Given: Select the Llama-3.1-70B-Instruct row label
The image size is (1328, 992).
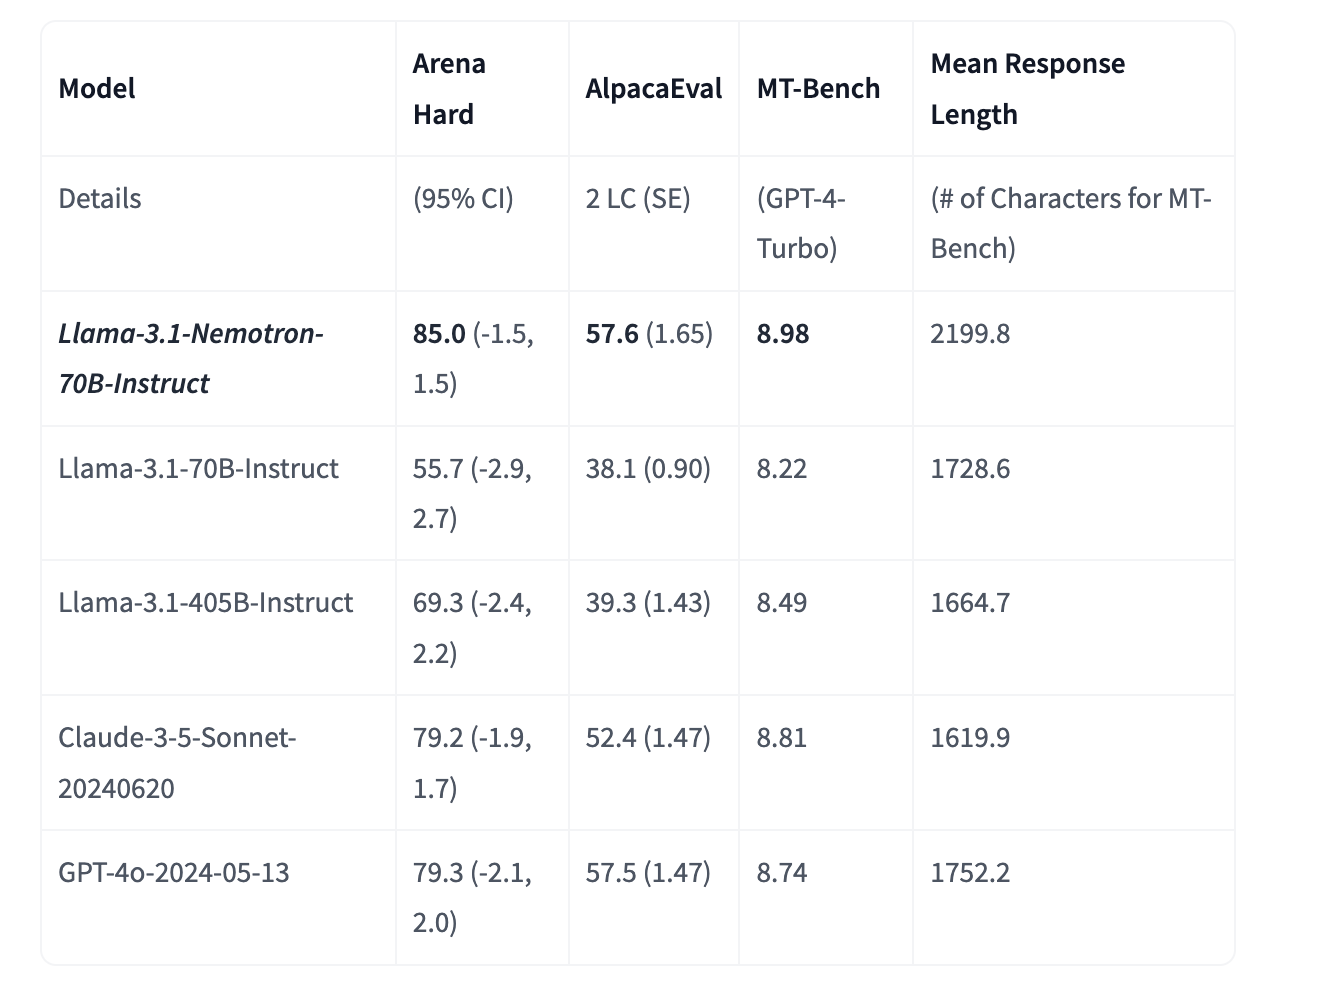Looking at the screenshot, I should (198, 469).
